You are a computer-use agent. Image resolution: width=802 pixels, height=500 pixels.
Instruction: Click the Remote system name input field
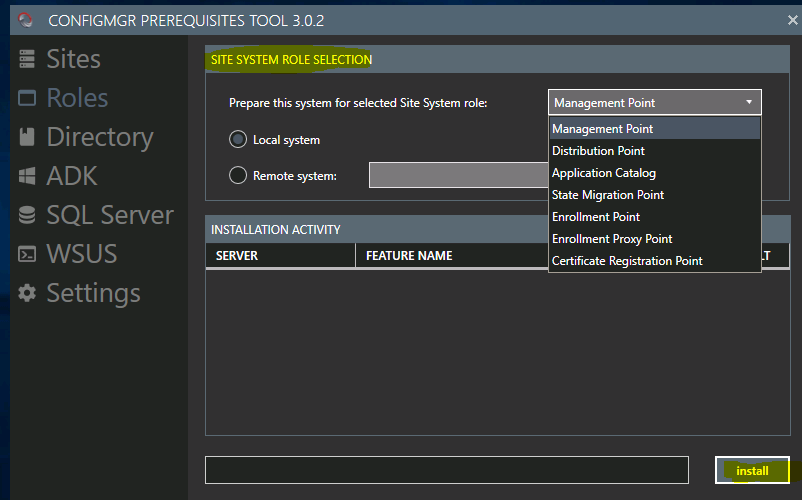(459, 175)
